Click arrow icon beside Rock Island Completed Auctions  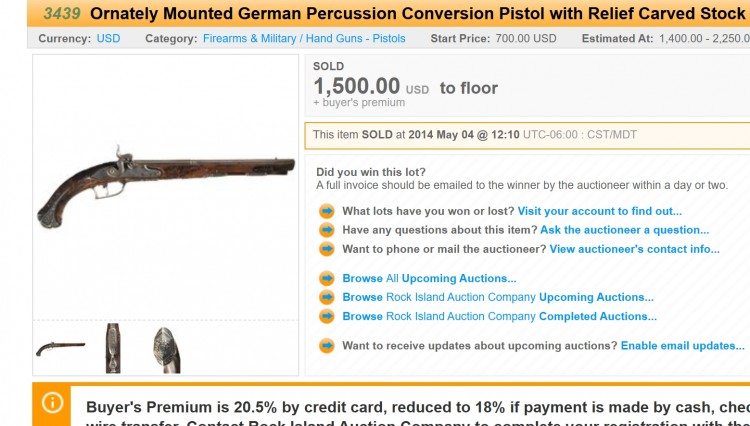tap(326, 316)
